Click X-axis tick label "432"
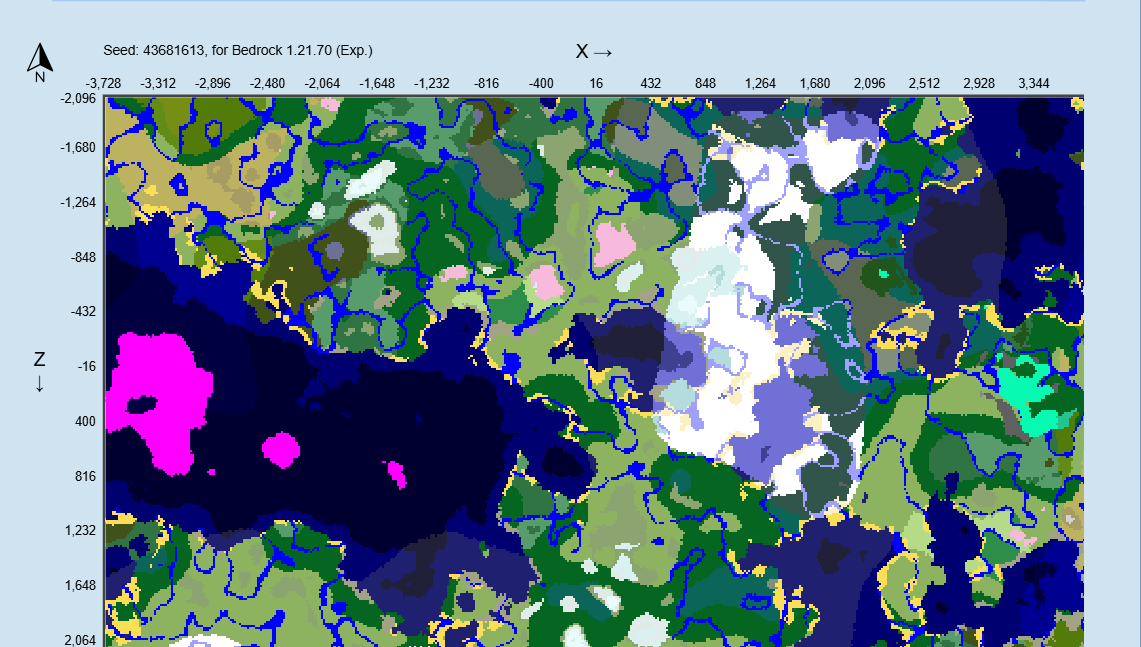This screenshot has width=1141, height=647. 651,84
